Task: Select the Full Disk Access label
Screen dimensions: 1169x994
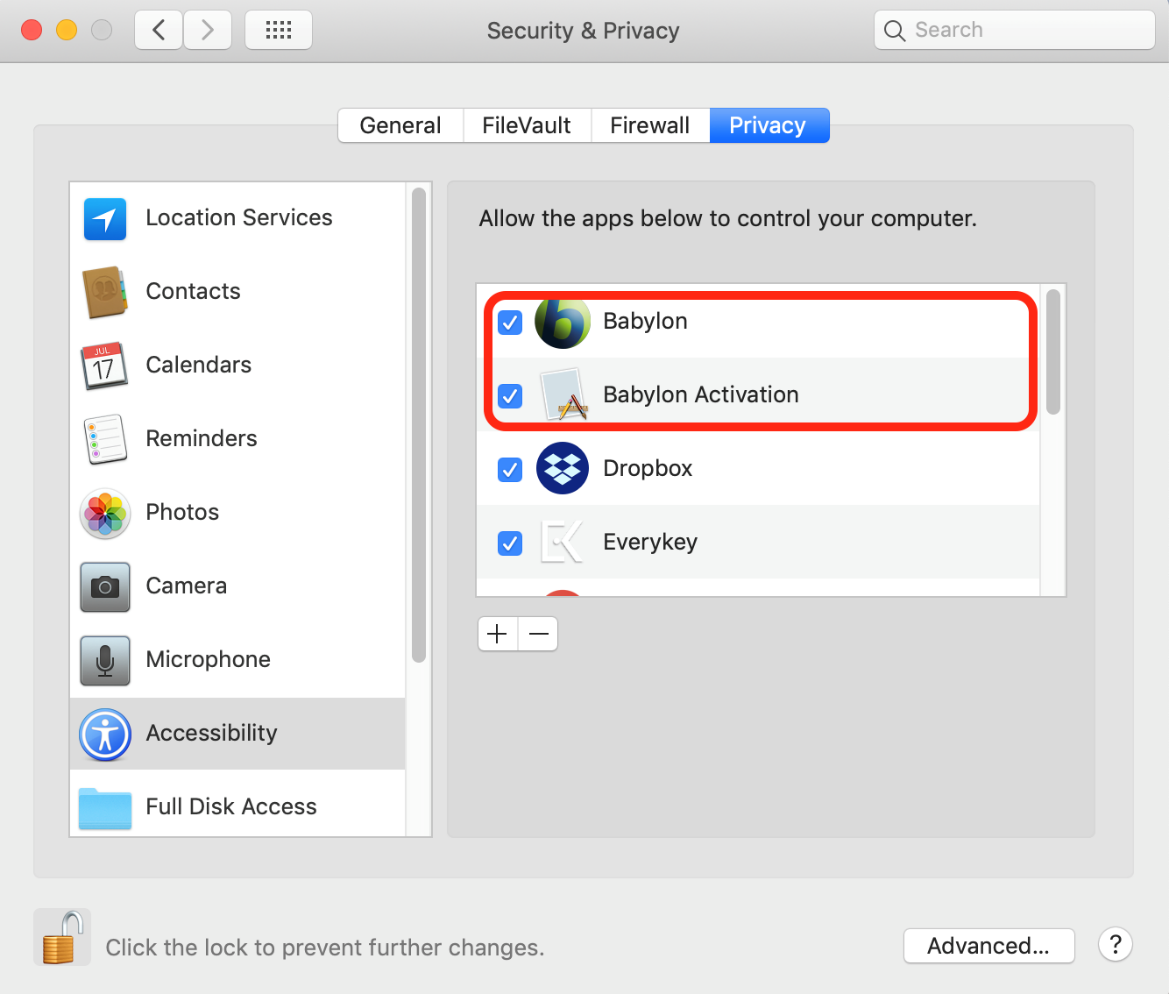Action: click(231, 807)
